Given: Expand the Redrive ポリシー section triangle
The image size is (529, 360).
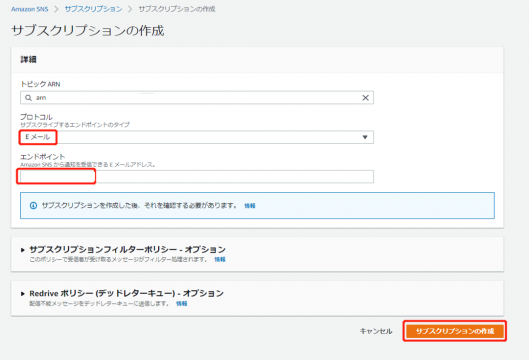Looking at the screenshot, I should 23,294.
